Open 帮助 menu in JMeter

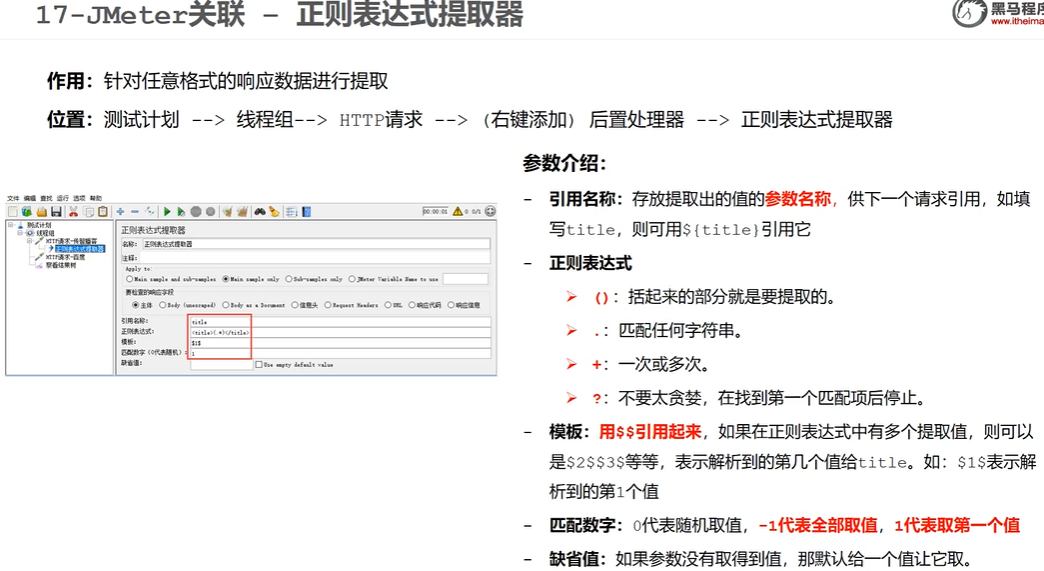(96, 198)
